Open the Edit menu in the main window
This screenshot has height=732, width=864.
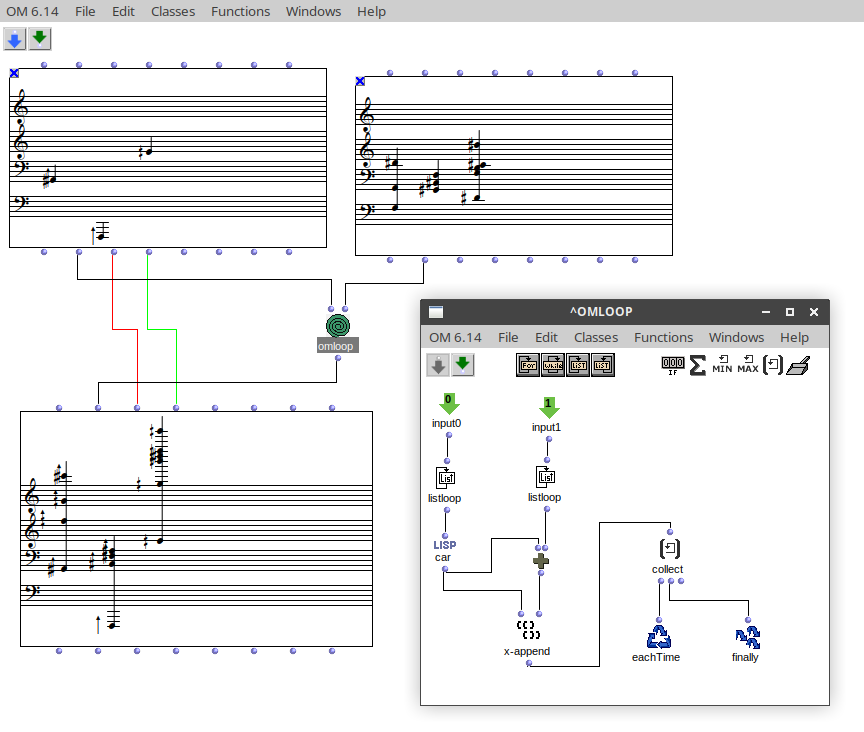pyautogui.click(x=123, y=12)
